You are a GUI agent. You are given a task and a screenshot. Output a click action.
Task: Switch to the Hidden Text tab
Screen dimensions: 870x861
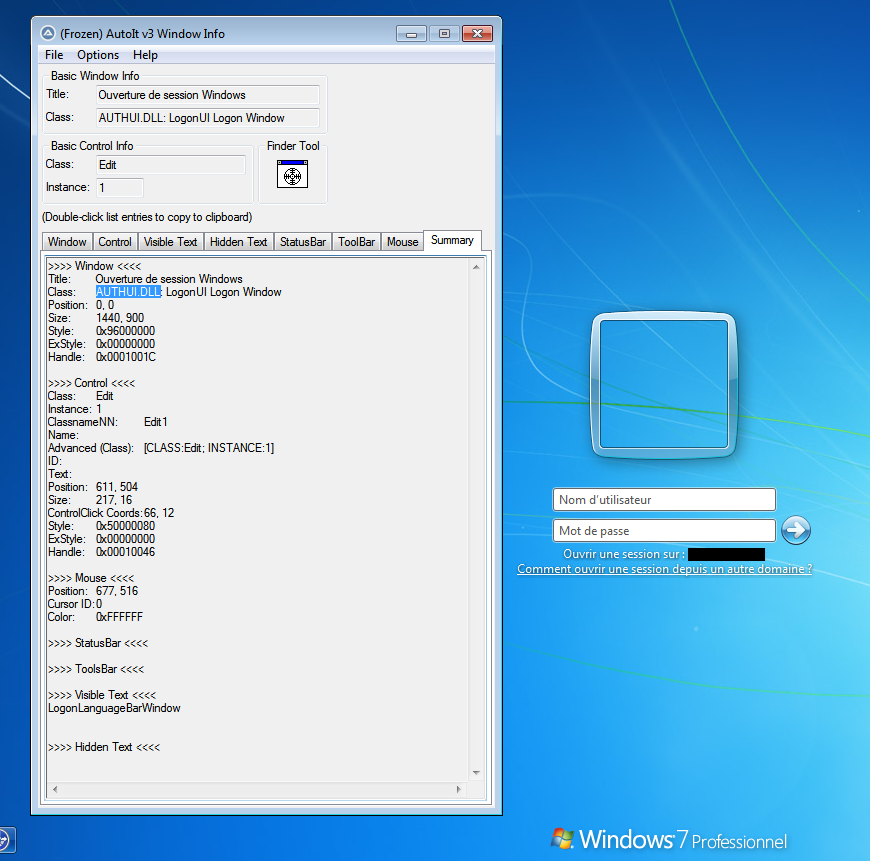(239, 242)
